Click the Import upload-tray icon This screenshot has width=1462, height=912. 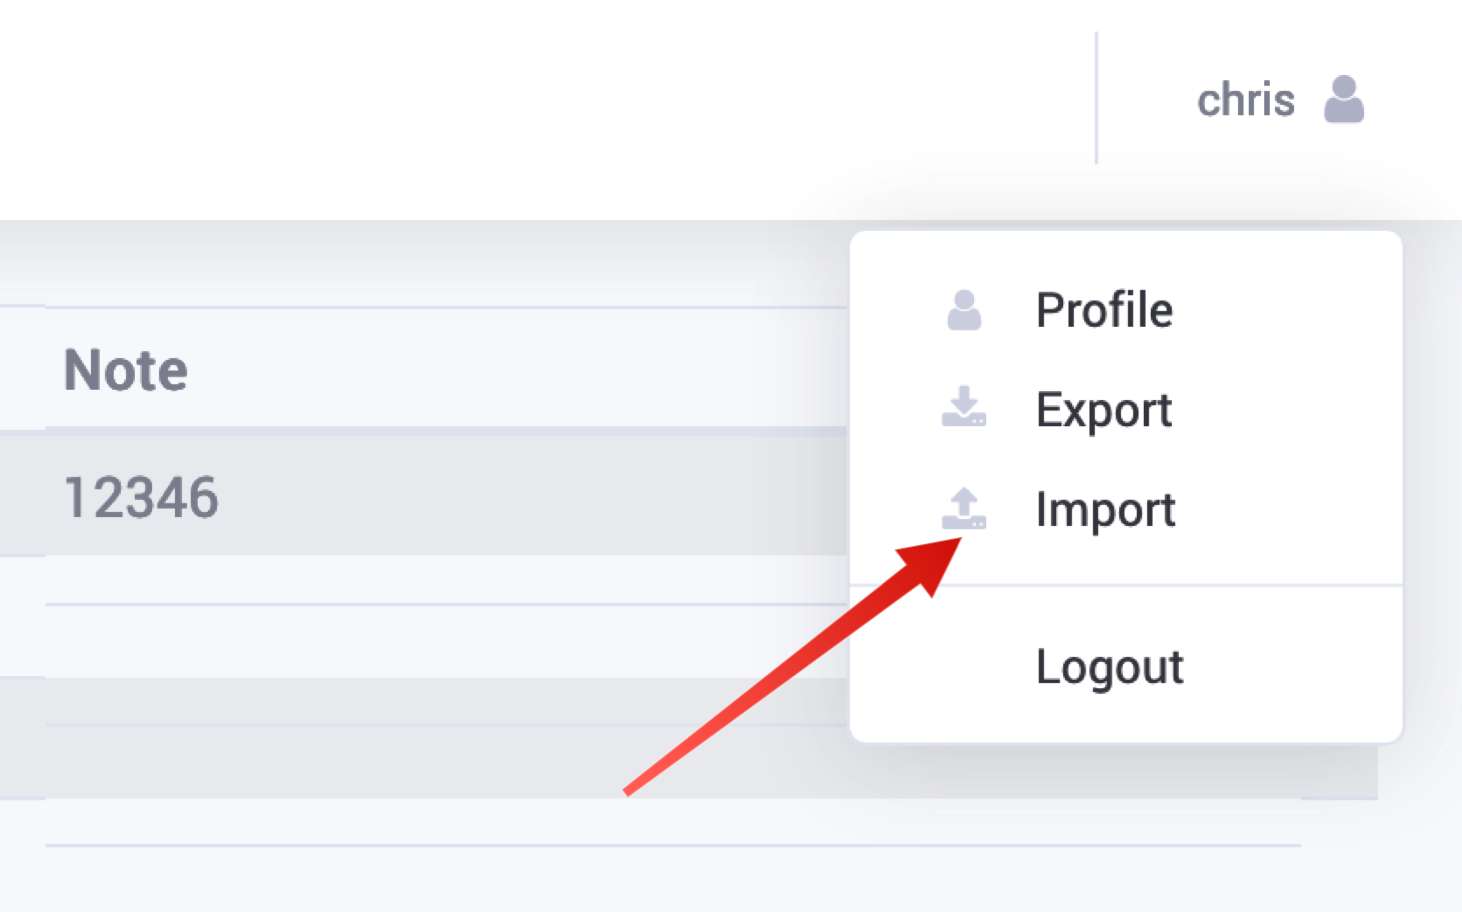coord(964,508)
